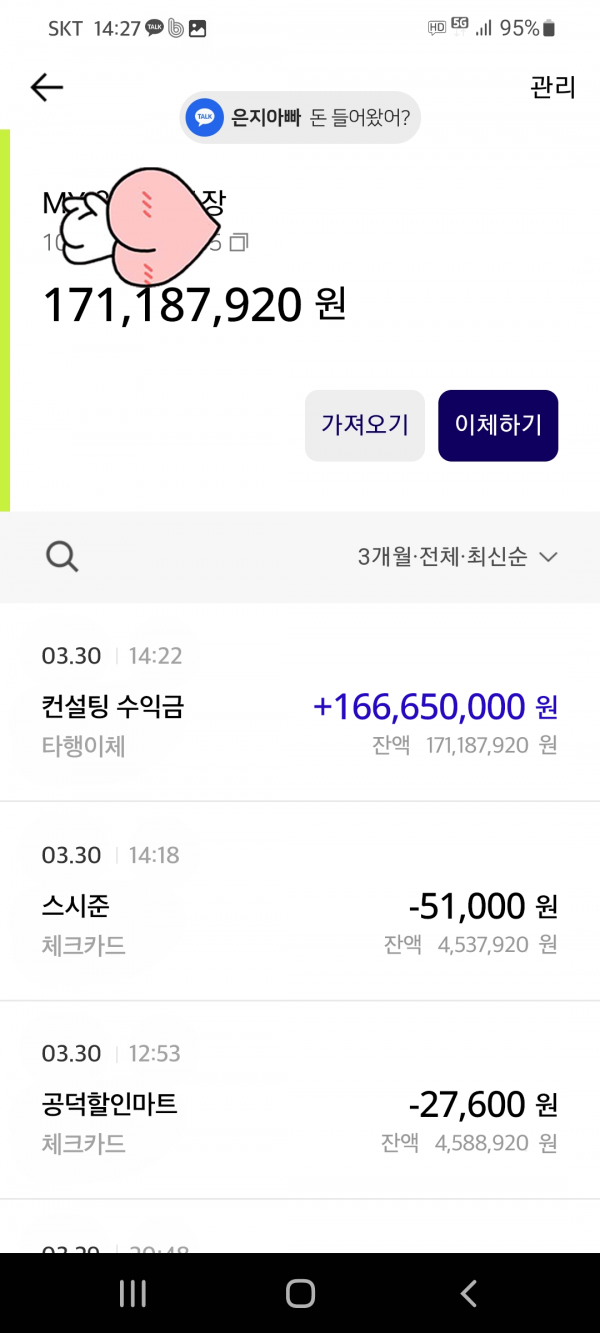Tap the 가져오기 button
The image size is (600, 1333).
coord(365,425)
